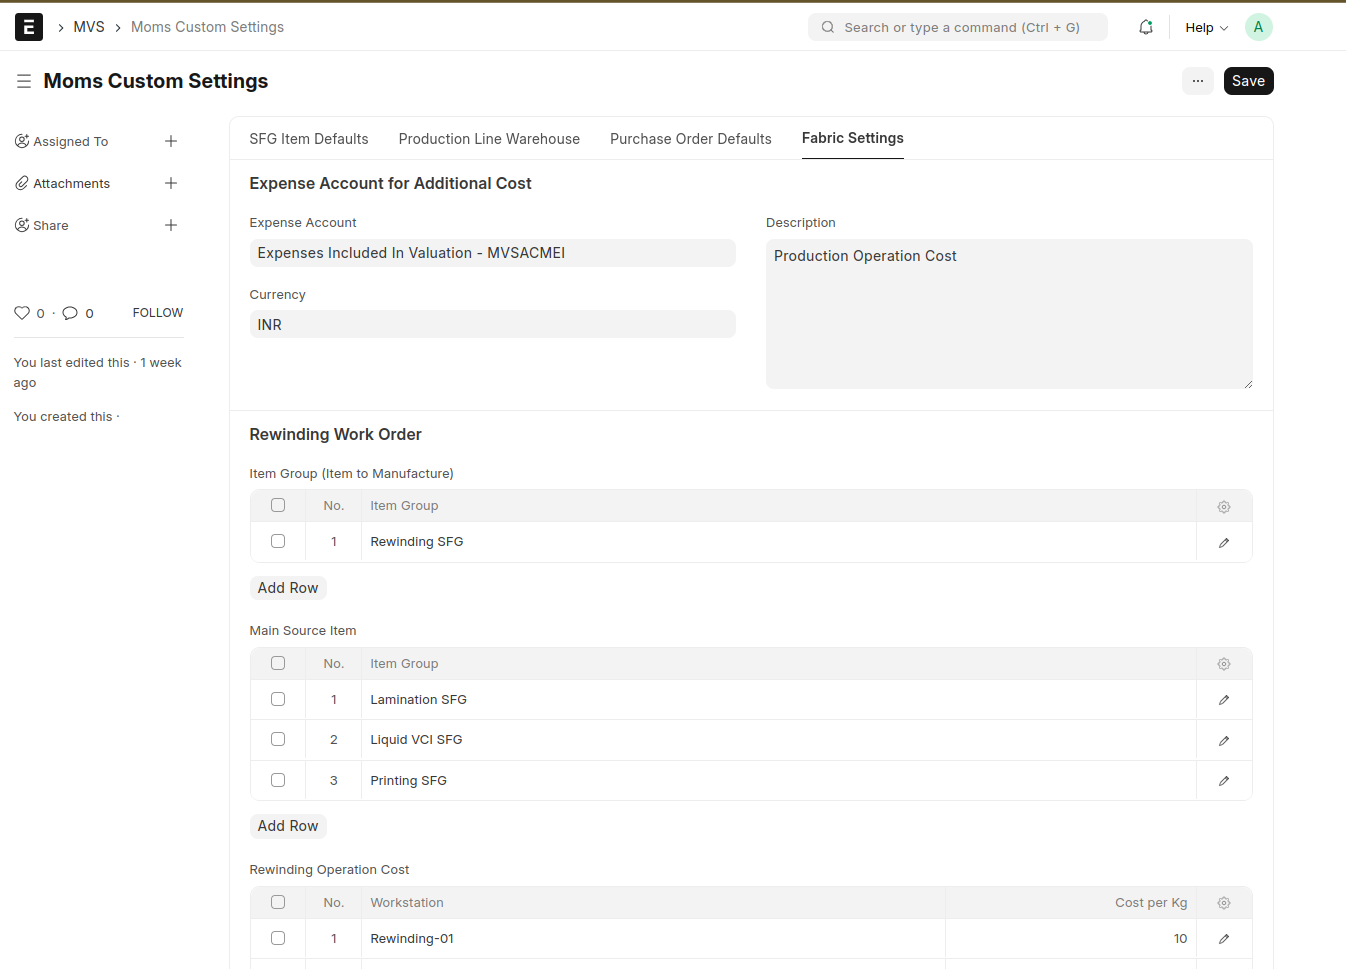Open Main Source Item table gear settings
Image resolution: width=1346 pixels, height=969 pixels.
click(x=1223, y=664)
